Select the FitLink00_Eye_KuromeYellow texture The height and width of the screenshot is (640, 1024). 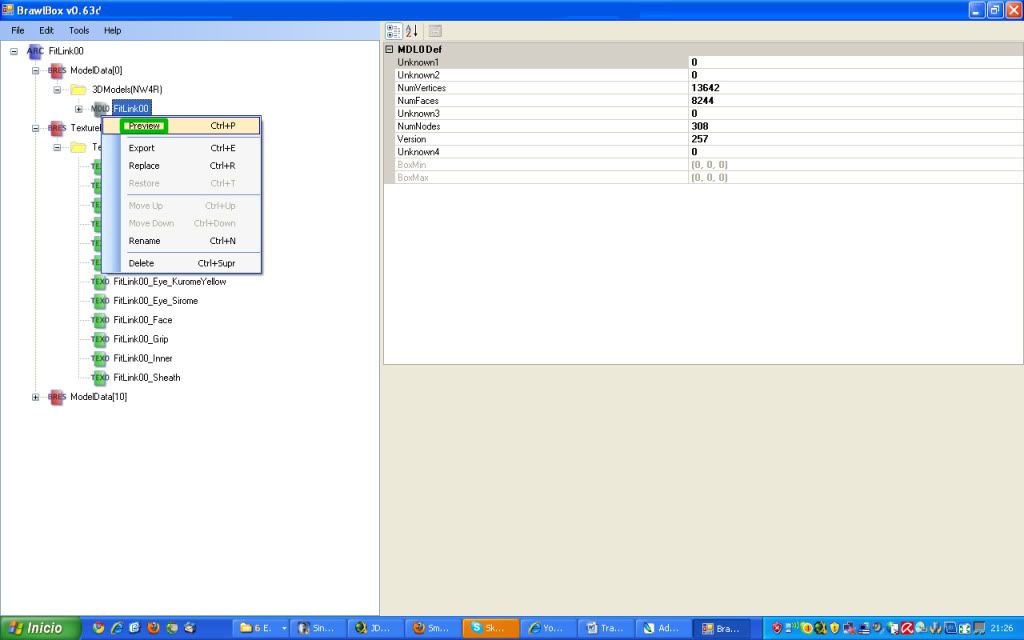[x=170, y=282]
